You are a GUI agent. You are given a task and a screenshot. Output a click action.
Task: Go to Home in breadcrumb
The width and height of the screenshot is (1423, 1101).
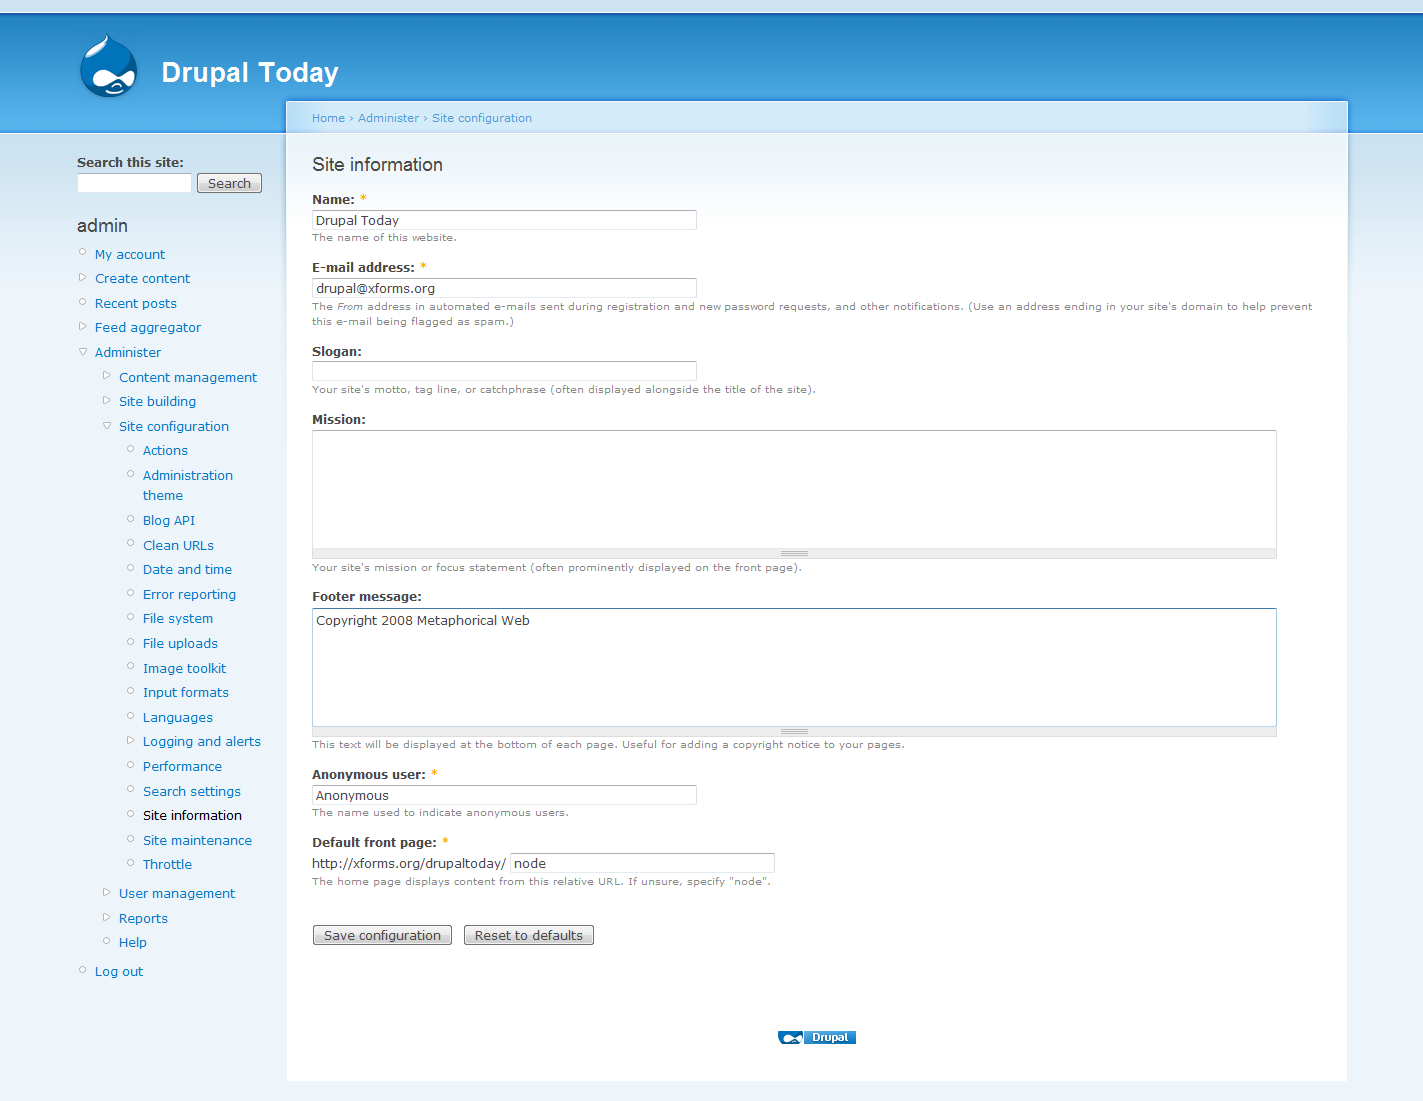pyautogui.click(x=328, y=118)
